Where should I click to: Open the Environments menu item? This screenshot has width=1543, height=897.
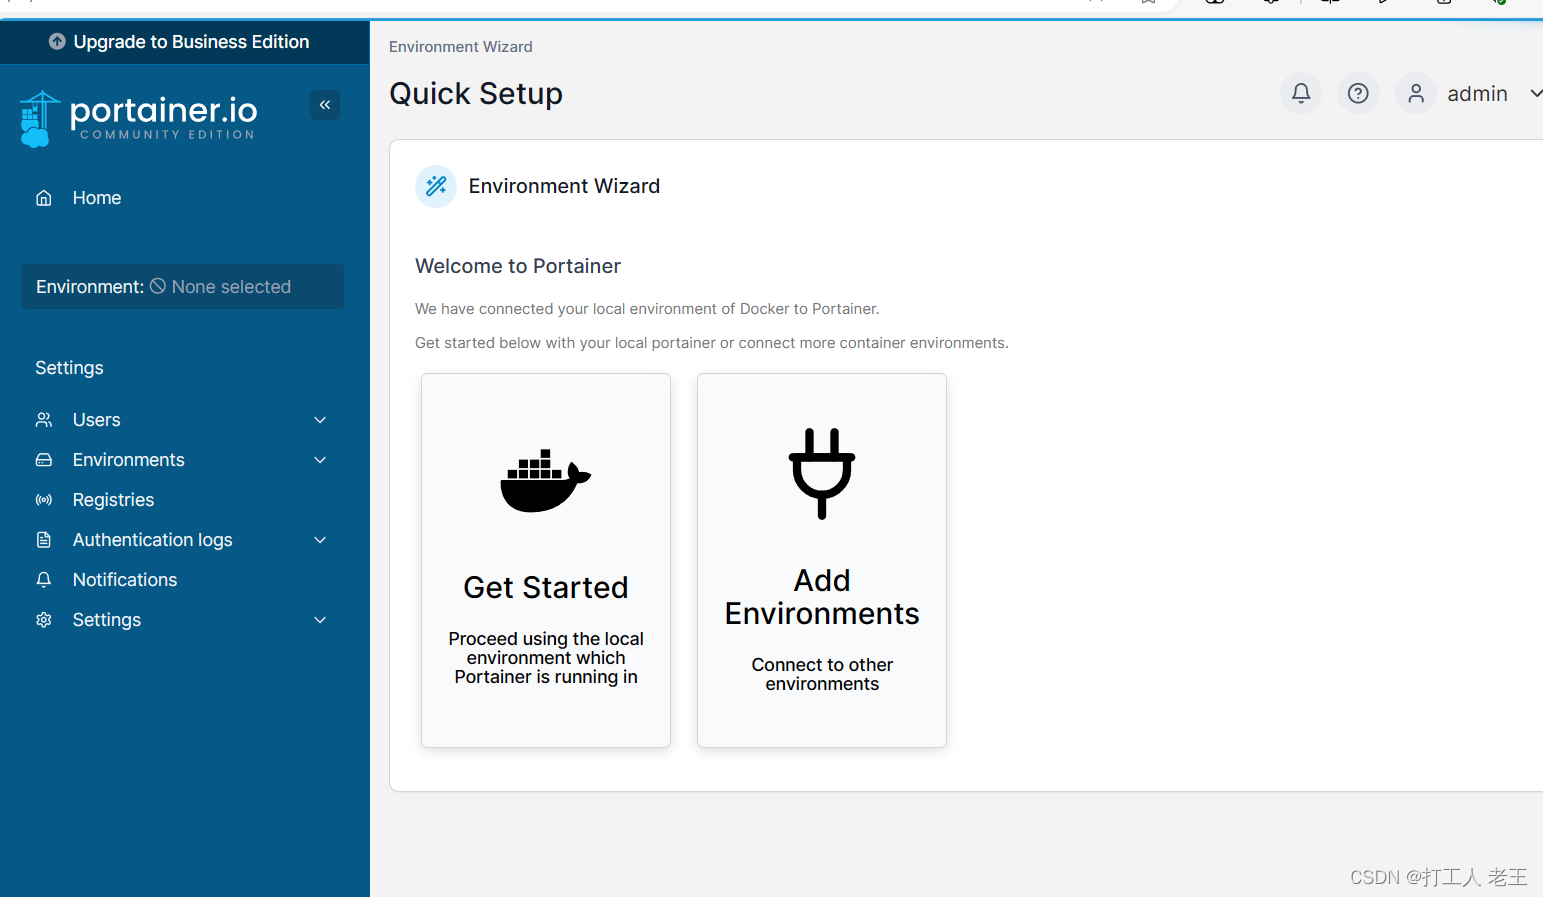[129, 460]
